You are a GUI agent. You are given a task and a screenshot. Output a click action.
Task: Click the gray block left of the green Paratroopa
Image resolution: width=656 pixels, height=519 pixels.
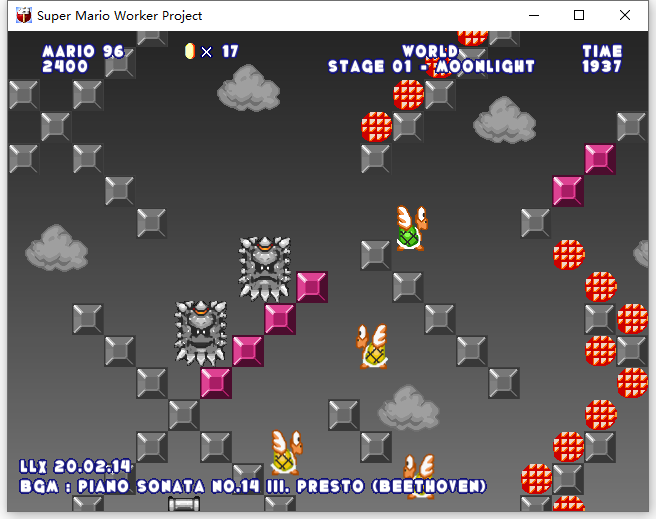[x=376, y=255]
